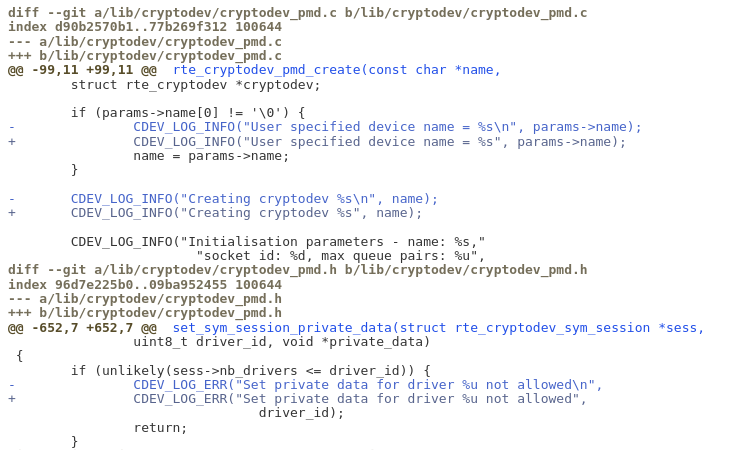Select the added "User specified device name" line

click(x=379, y=142)
